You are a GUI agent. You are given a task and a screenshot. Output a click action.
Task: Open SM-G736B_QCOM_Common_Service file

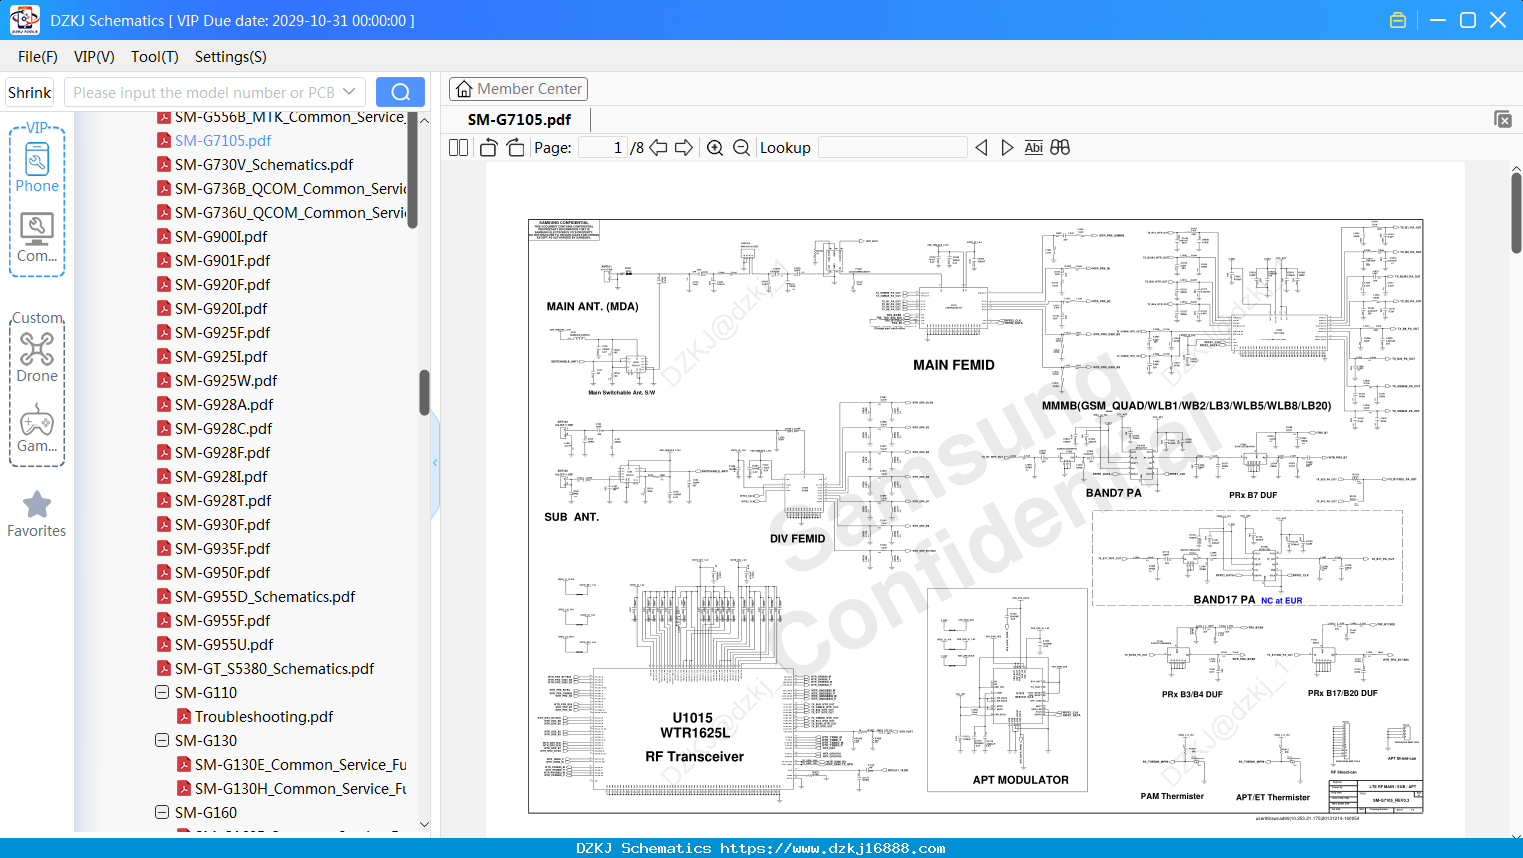(x=290, y=188)
